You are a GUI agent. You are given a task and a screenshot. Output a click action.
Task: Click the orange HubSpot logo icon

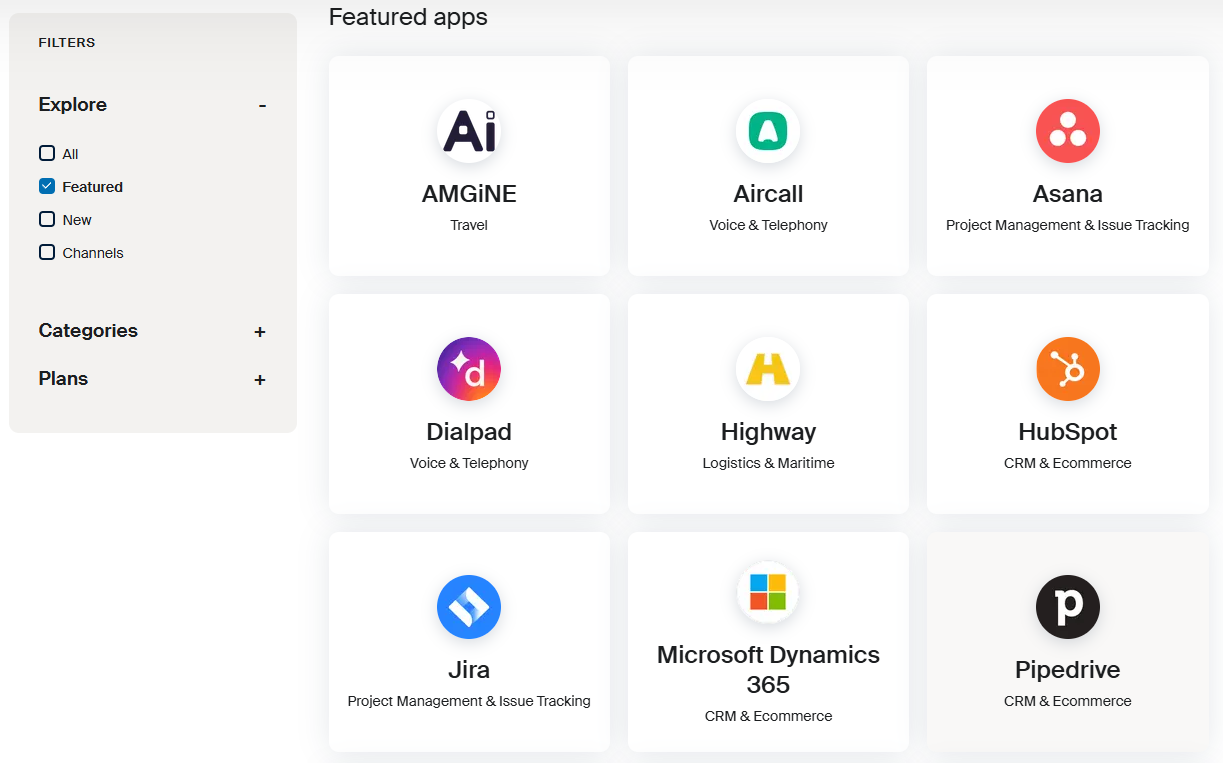point(1068,369)
